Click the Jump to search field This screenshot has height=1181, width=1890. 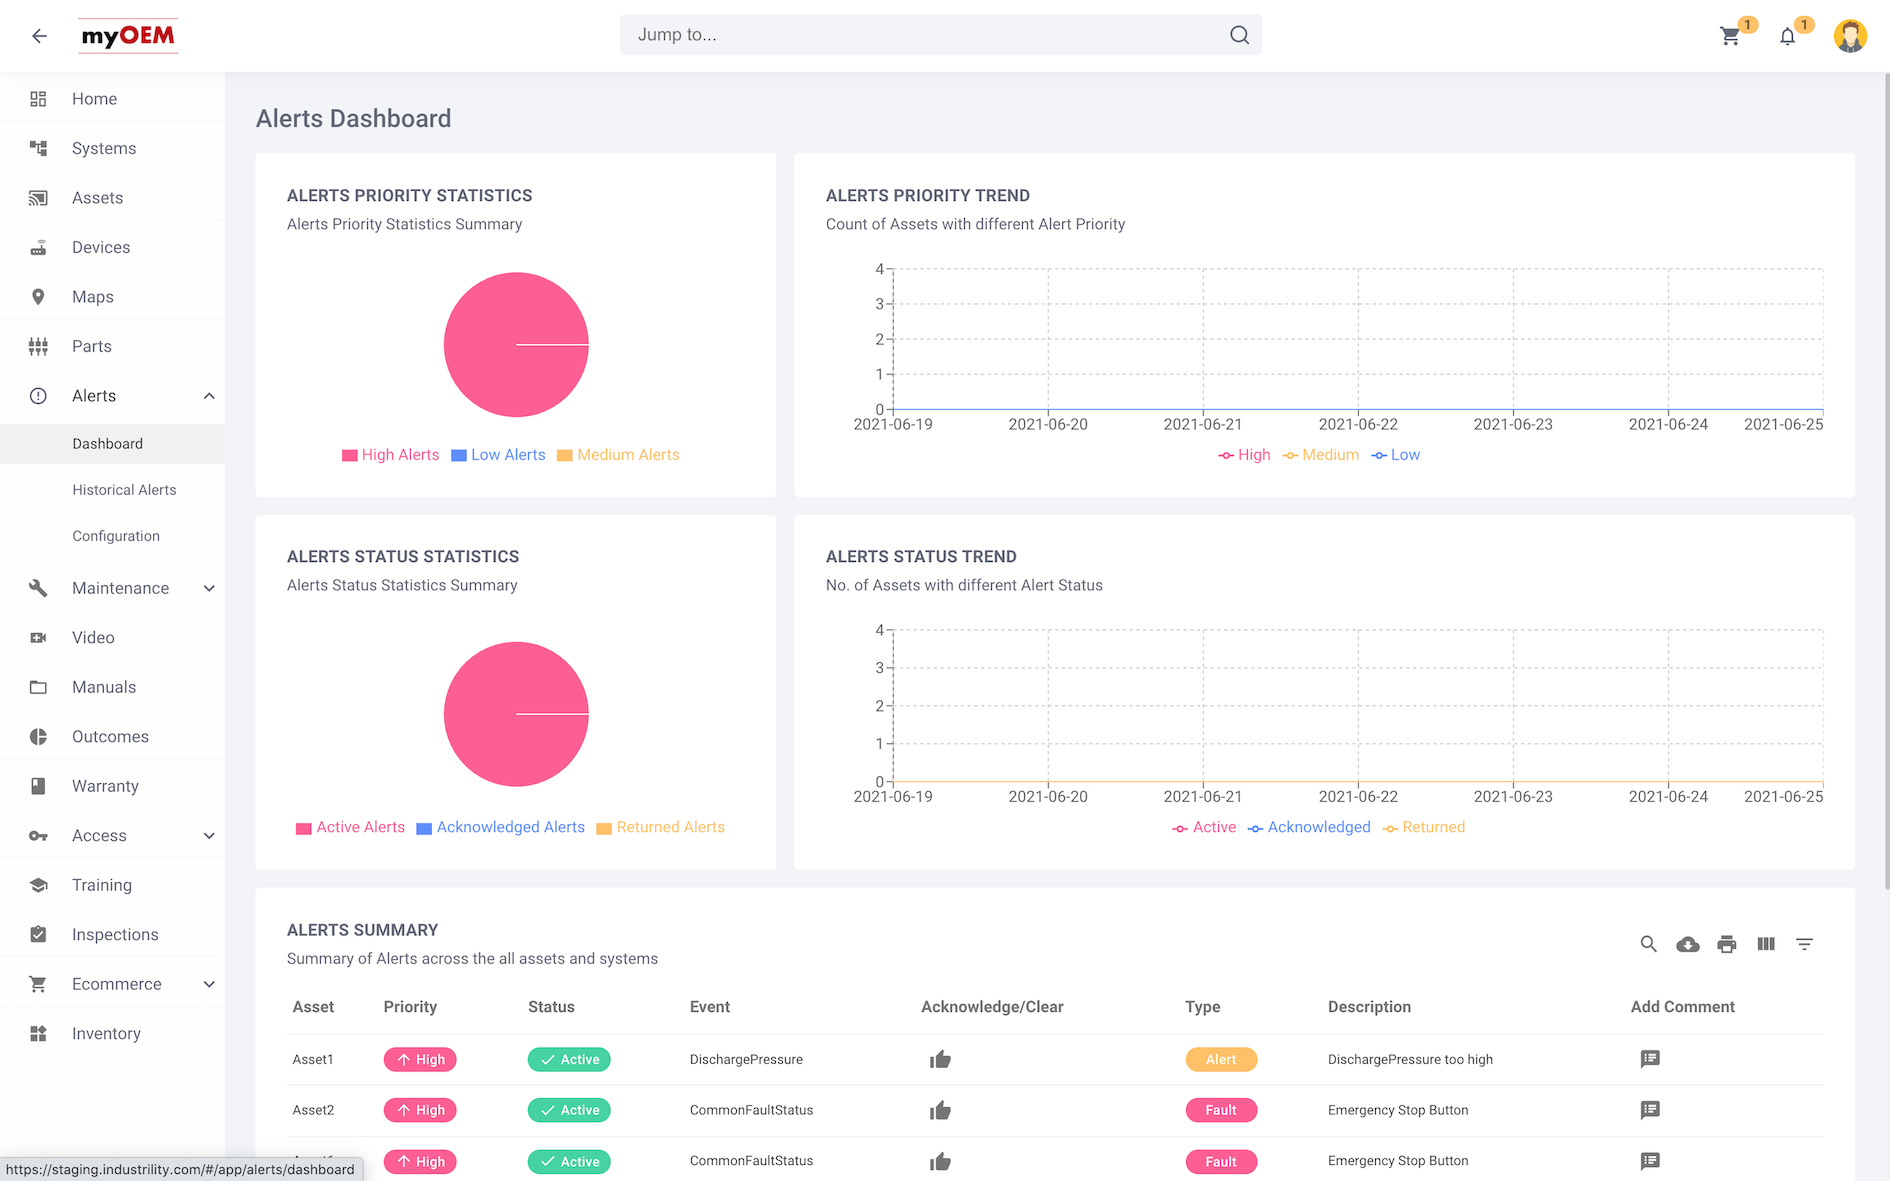[x=940, y=35]
